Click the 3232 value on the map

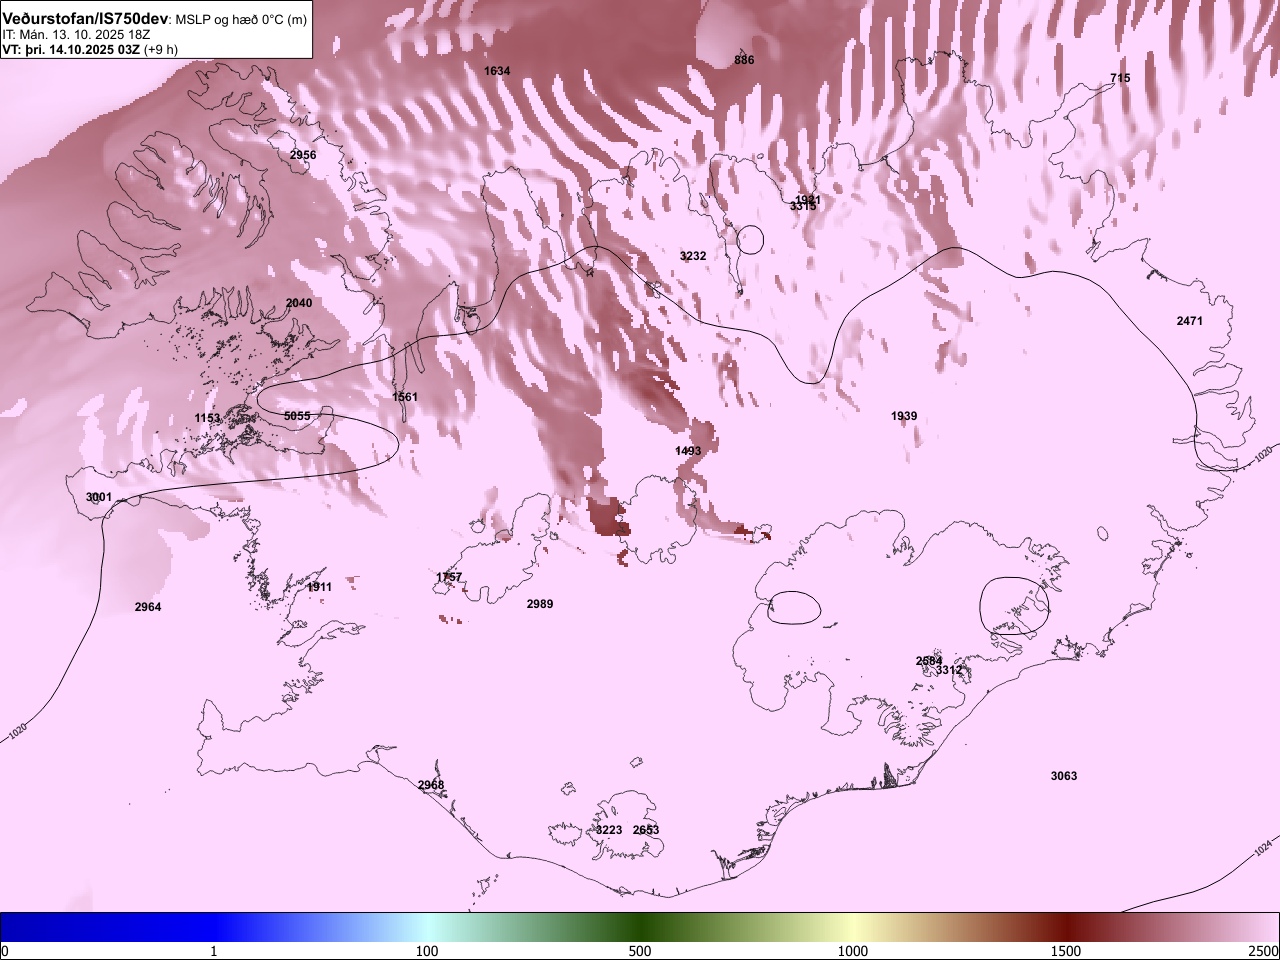[x=693, y=256]
